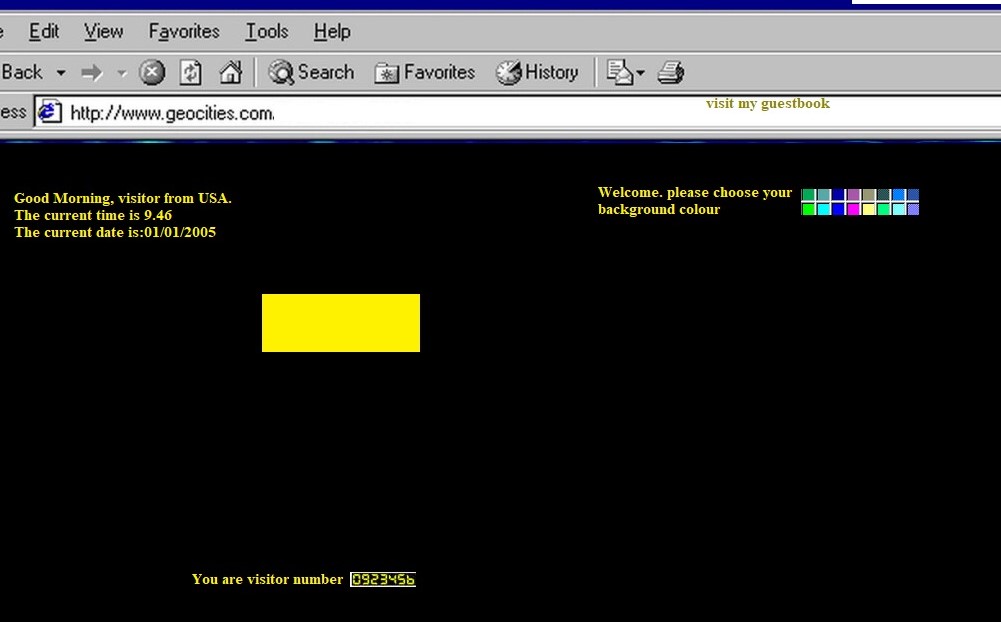Choose the dark slate gray swatch
1001x622 pixels.
click(884, 194)
